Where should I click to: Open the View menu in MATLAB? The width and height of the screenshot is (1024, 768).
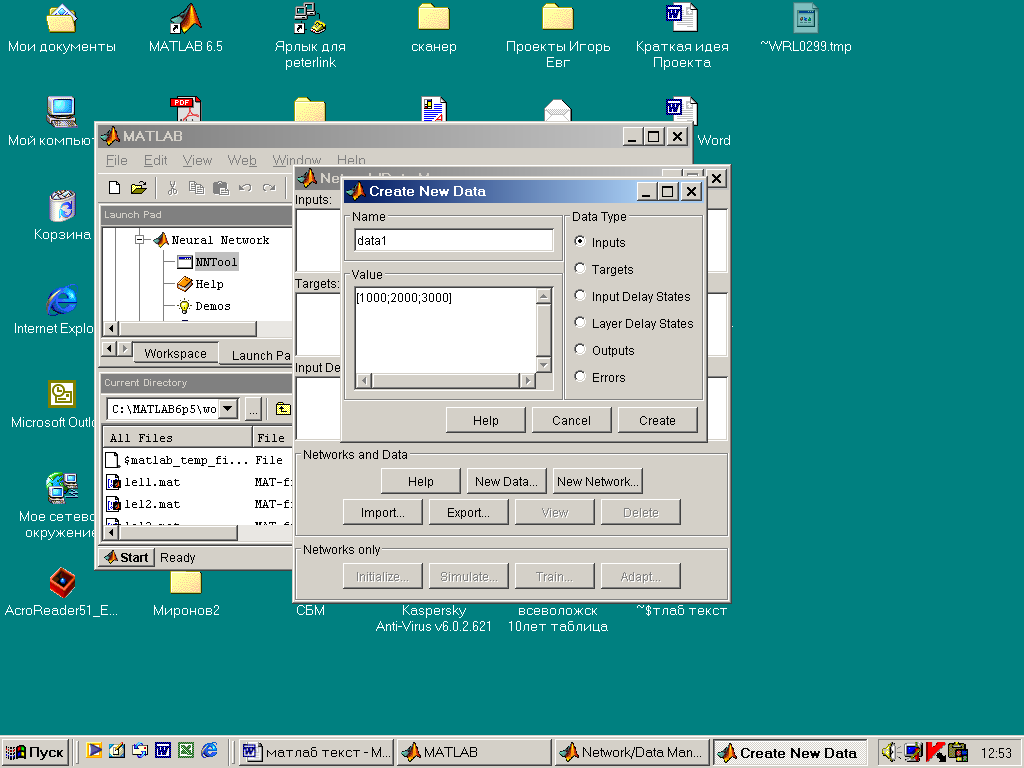point(197,160)
